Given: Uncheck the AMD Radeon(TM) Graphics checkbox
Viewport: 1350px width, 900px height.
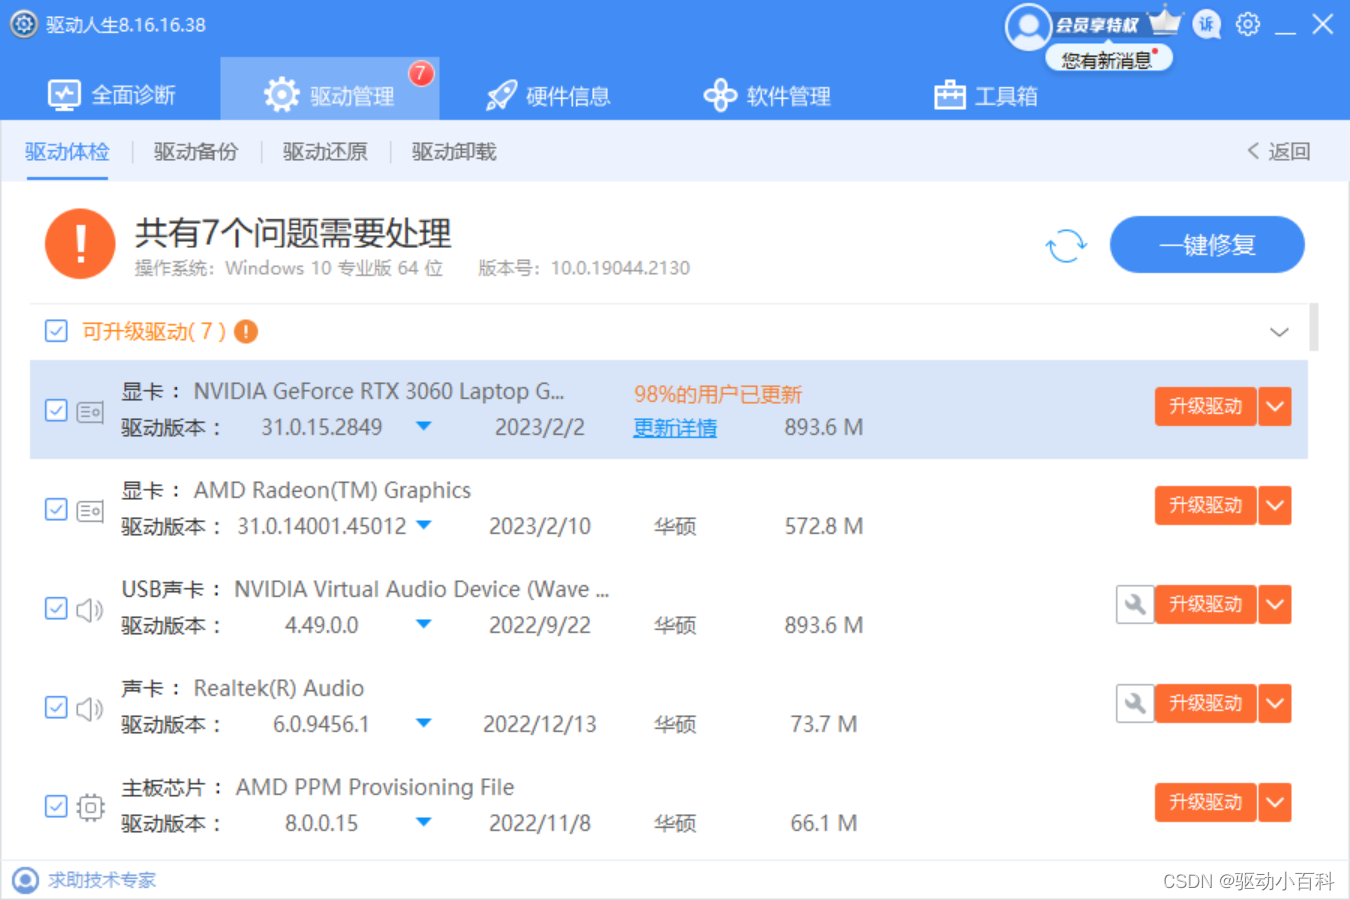Looking at the screenshot, I should click(56, 510).
